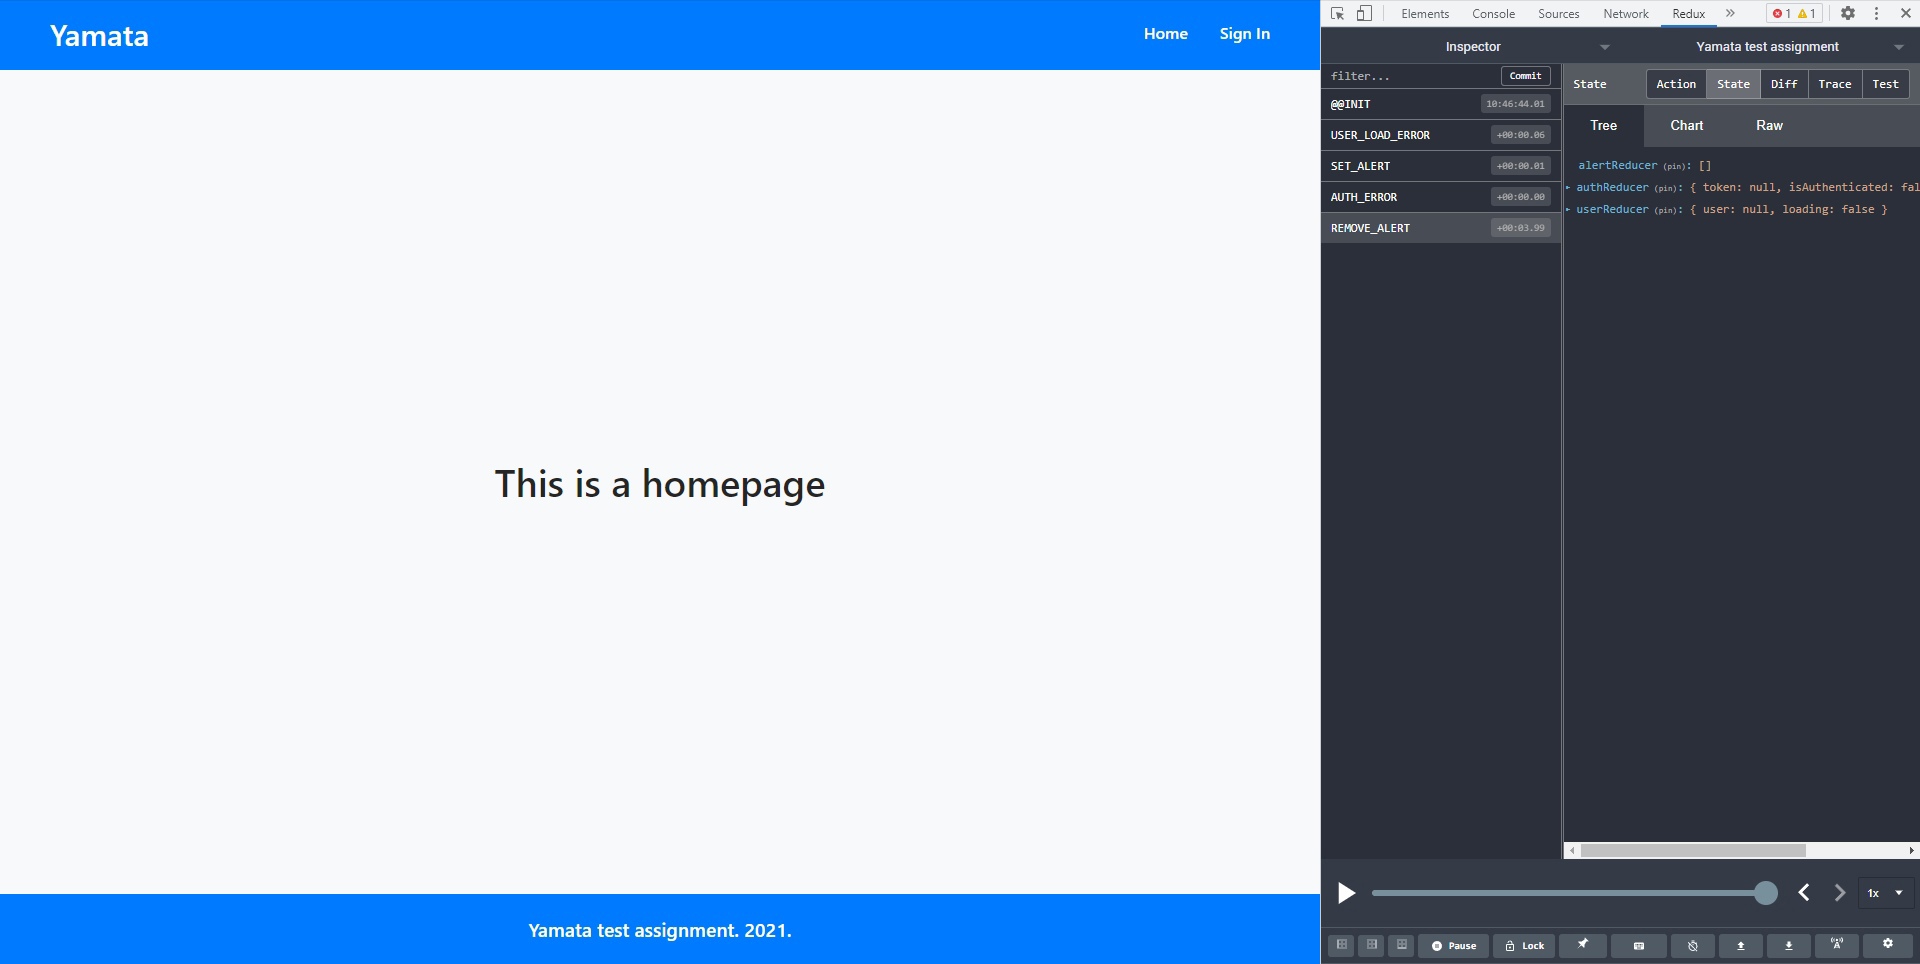
Task: Switch inspector view to Diff
Action: (1784, 84)
